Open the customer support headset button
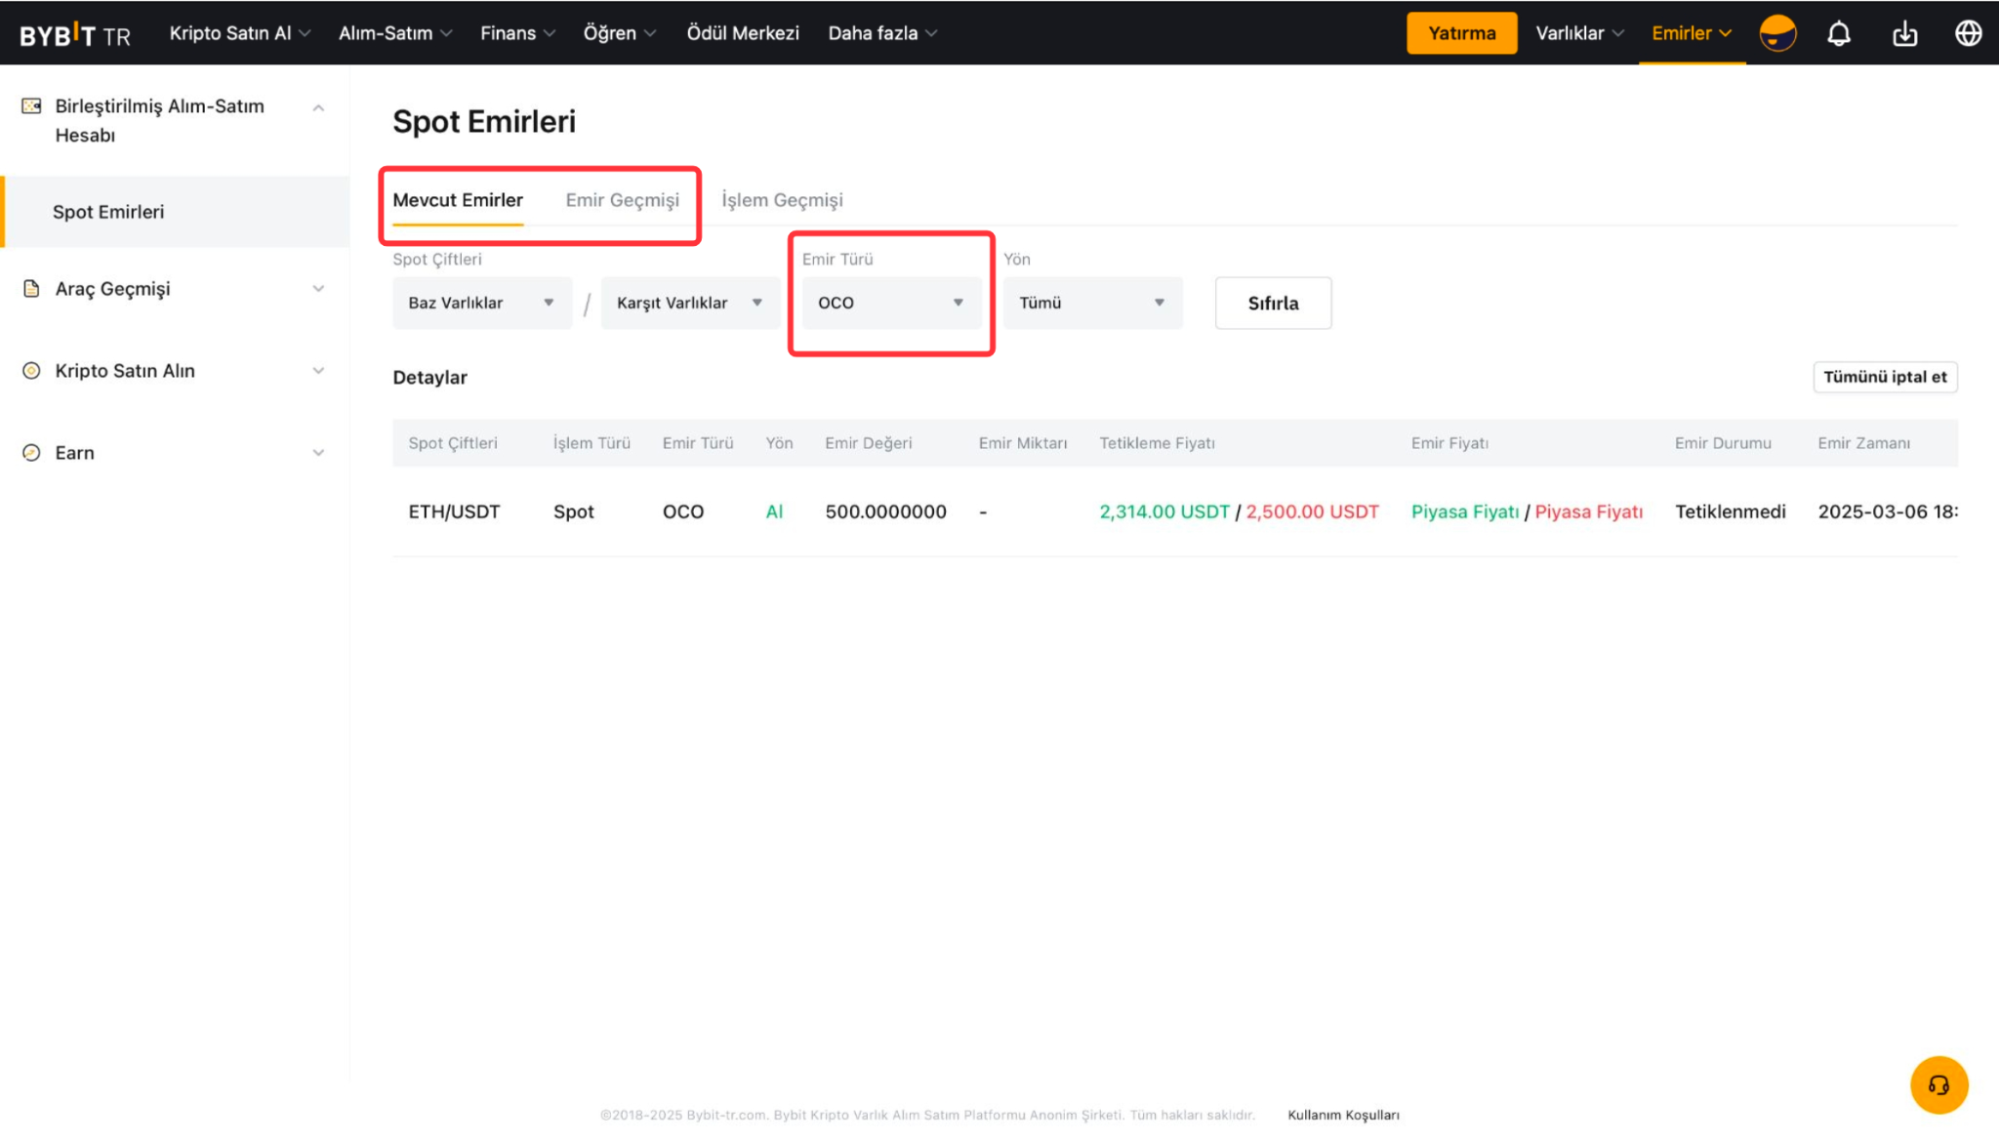Image resolution: width=1999 pixels, height=1148 pixels. coord(1938,1085)
